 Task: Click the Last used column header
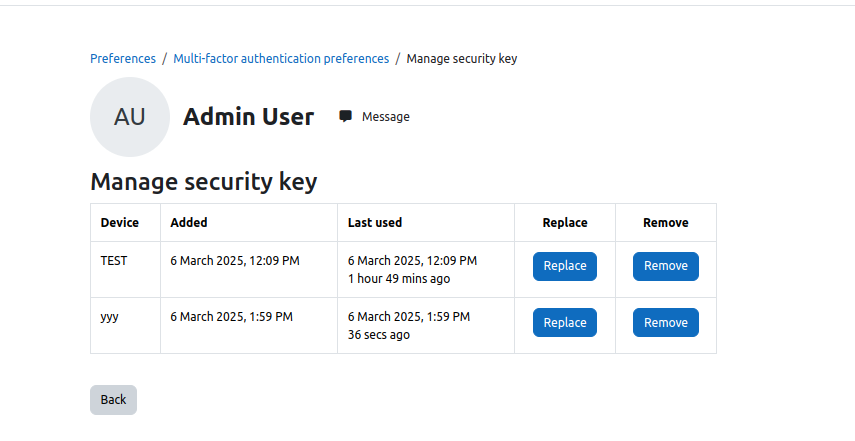tap(375, 222)
